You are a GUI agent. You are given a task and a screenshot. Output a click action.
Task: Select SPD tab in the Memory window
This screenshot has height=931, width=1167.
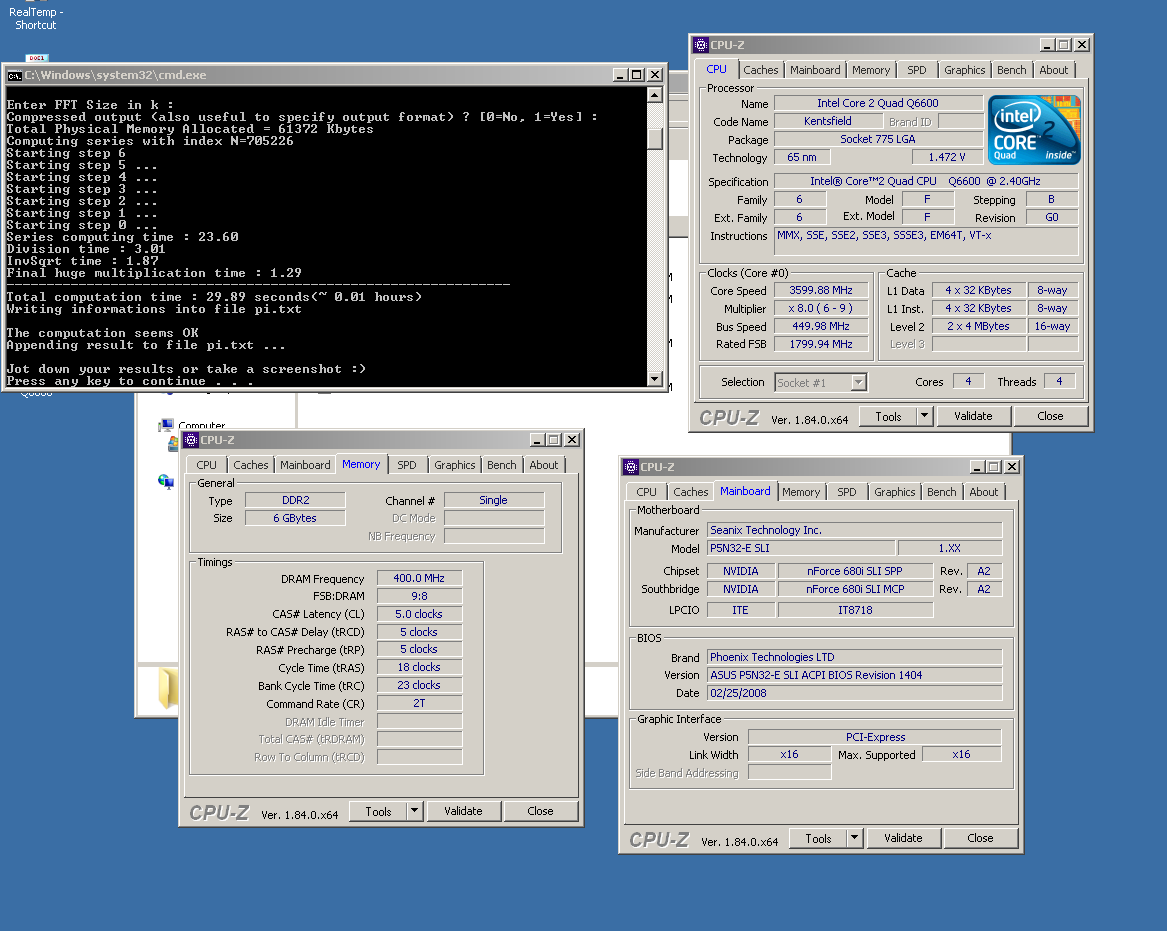click(407, 465)
